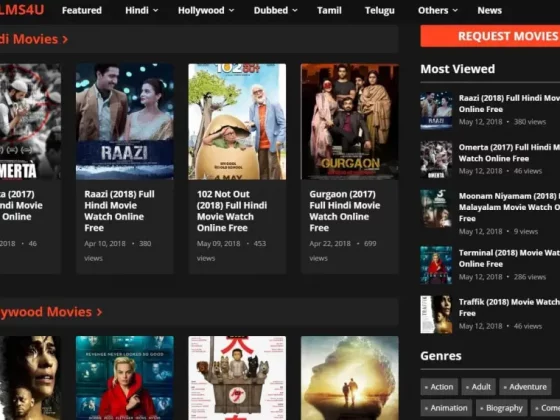Screen dimensions: 560x420
Task: Open the Traffik poster in Hollywood Movies row
Action: point(30,378)
